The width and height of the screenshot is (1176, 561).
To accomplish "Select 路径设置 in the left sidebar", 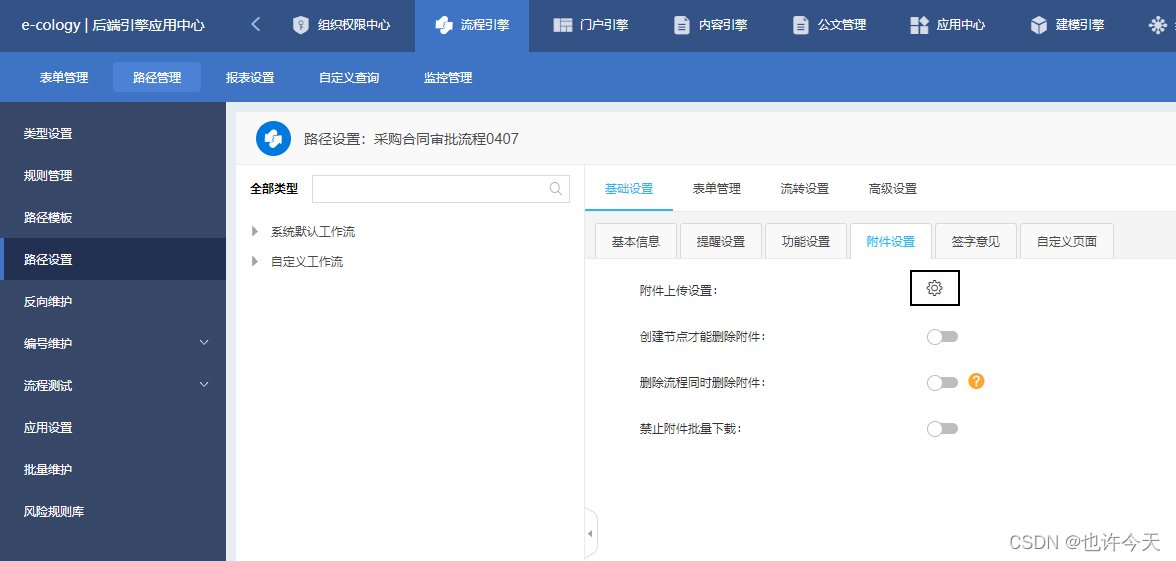I will 112,260.
